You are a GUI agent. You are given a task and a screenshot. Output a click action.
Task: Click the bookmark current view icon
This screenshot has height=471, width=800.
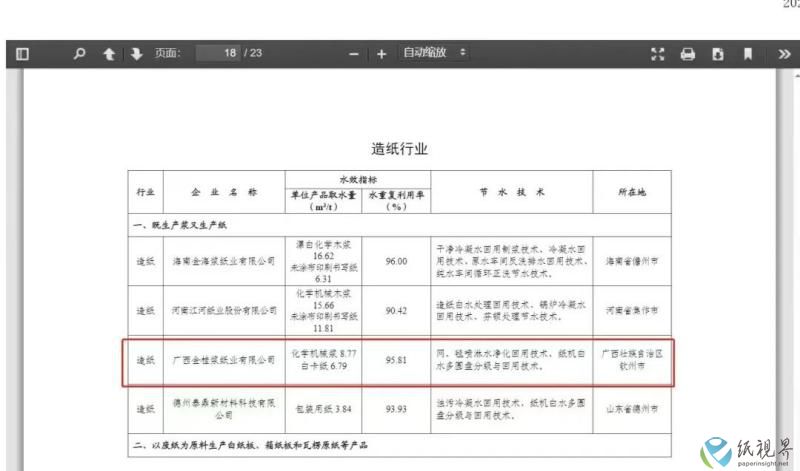[x=748, y=54]
